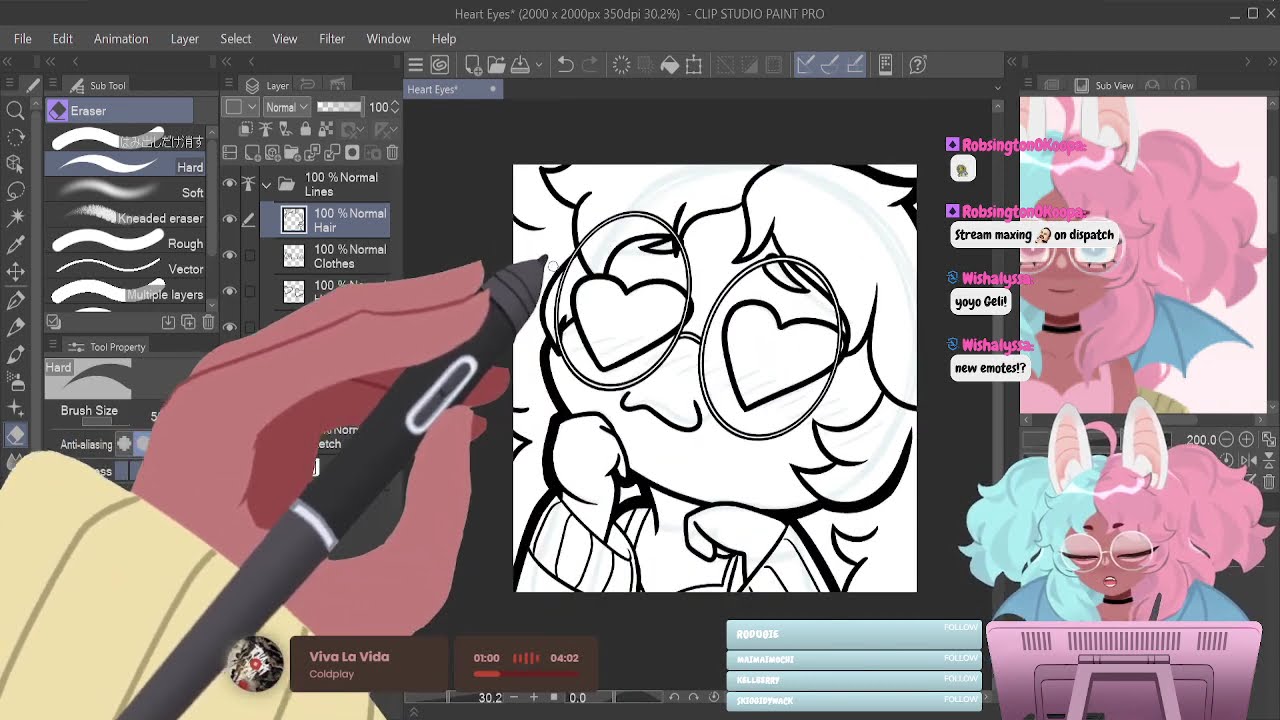Hide the Hair layer using its eye

pyautogui.click(x=230, y=220)
